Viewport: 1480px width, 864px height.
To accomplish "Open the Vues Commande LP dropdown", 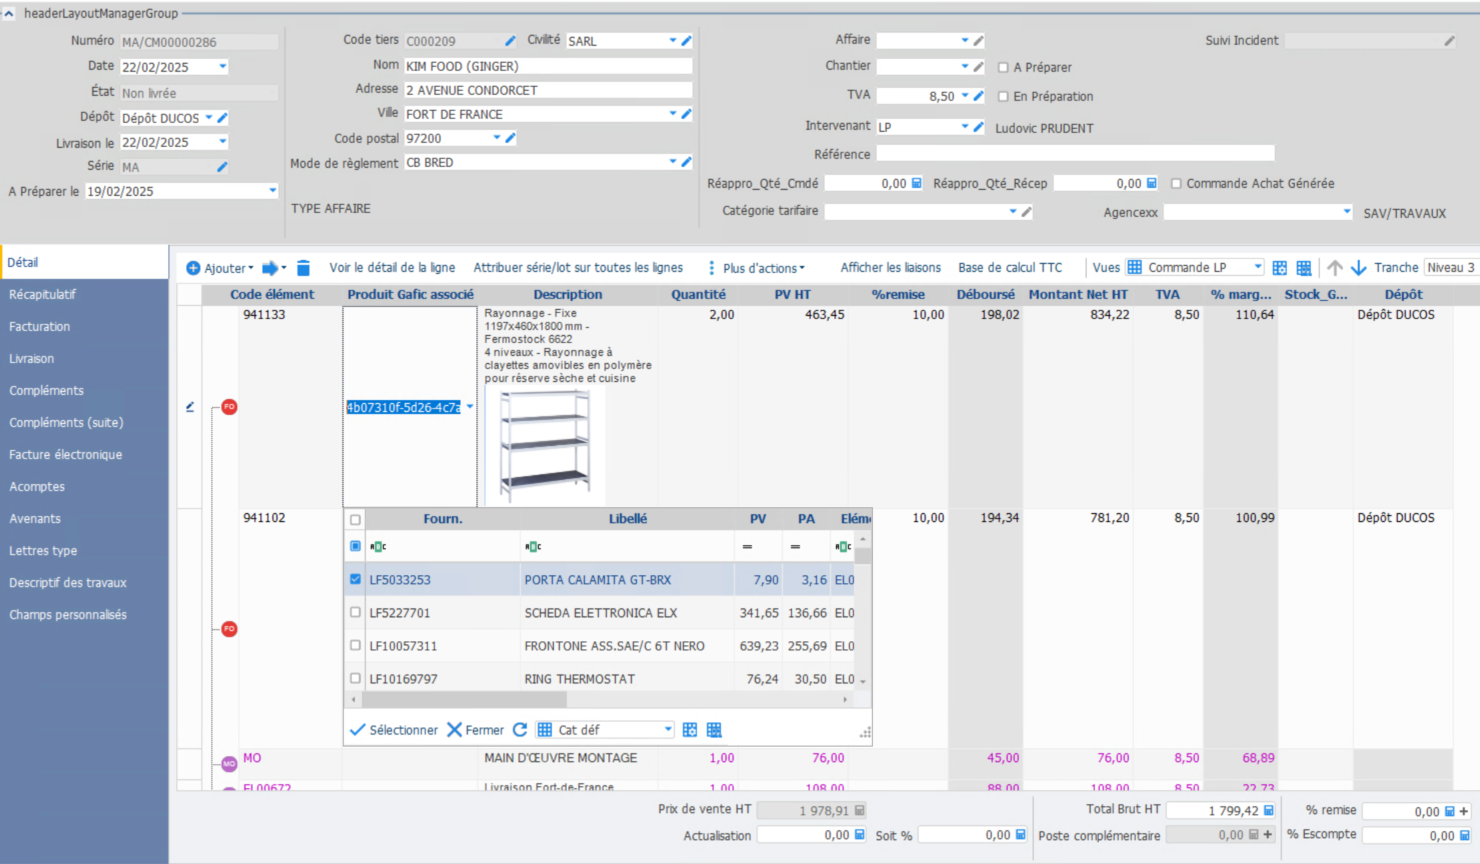I will (x=1257, y=267).
